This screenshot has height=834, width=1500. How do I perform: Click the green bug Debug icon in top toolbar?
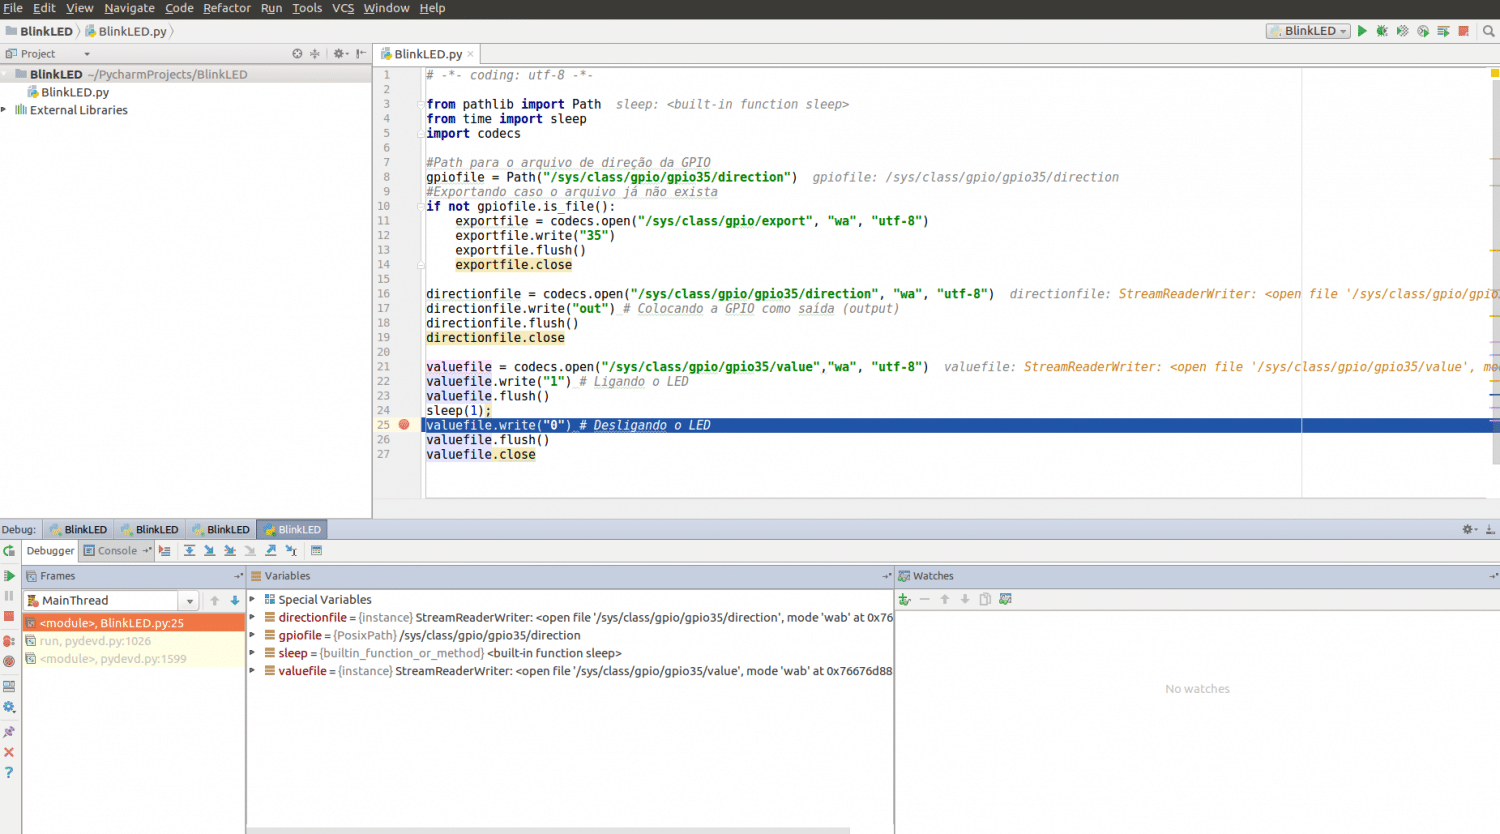click(x=1382, y=31)
